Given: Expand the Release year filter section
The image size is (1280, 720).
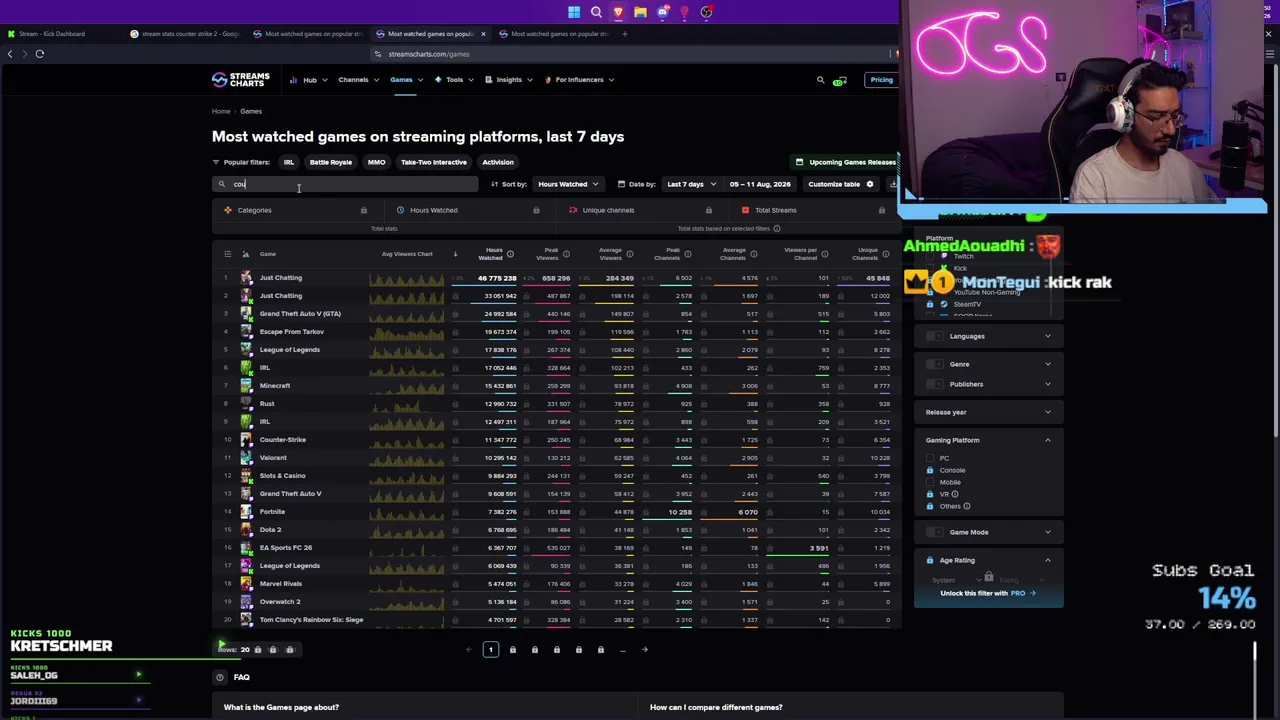Looking at the screenshot, I should pos(1048,412).
